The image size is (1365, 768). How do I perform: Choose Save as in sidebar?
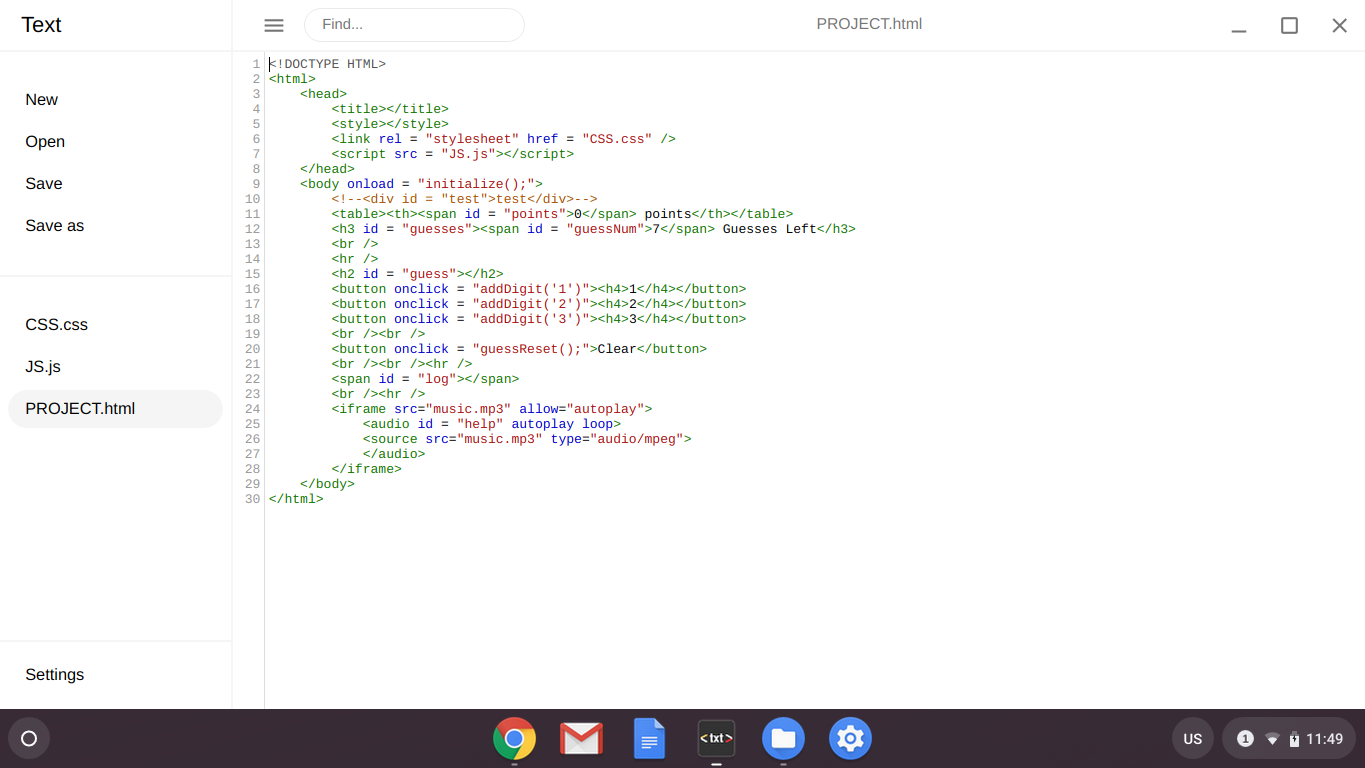[55, 226]
